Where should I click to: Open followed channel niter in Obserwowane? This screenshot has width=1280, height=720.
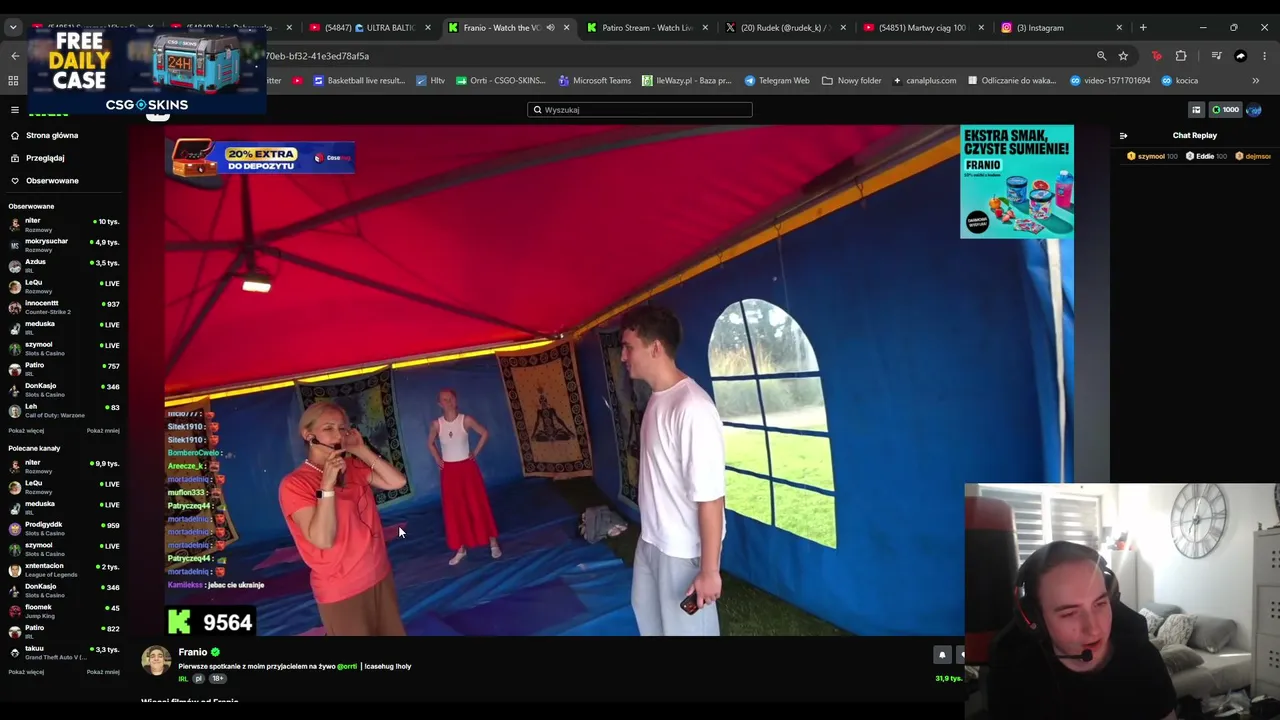pyautogui.click(x=64, y=225)
